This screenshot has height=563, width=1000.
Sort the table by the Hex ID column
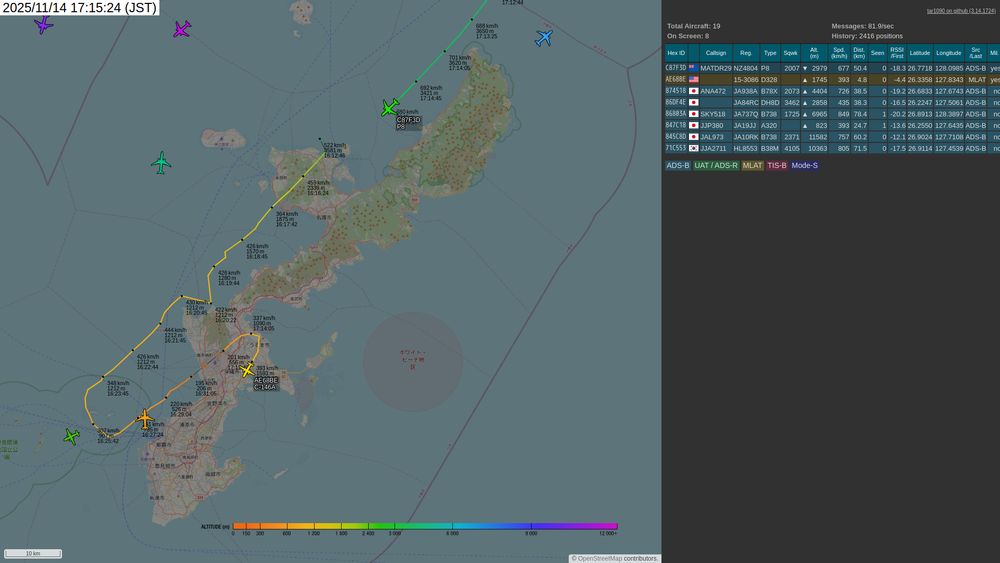676,53
